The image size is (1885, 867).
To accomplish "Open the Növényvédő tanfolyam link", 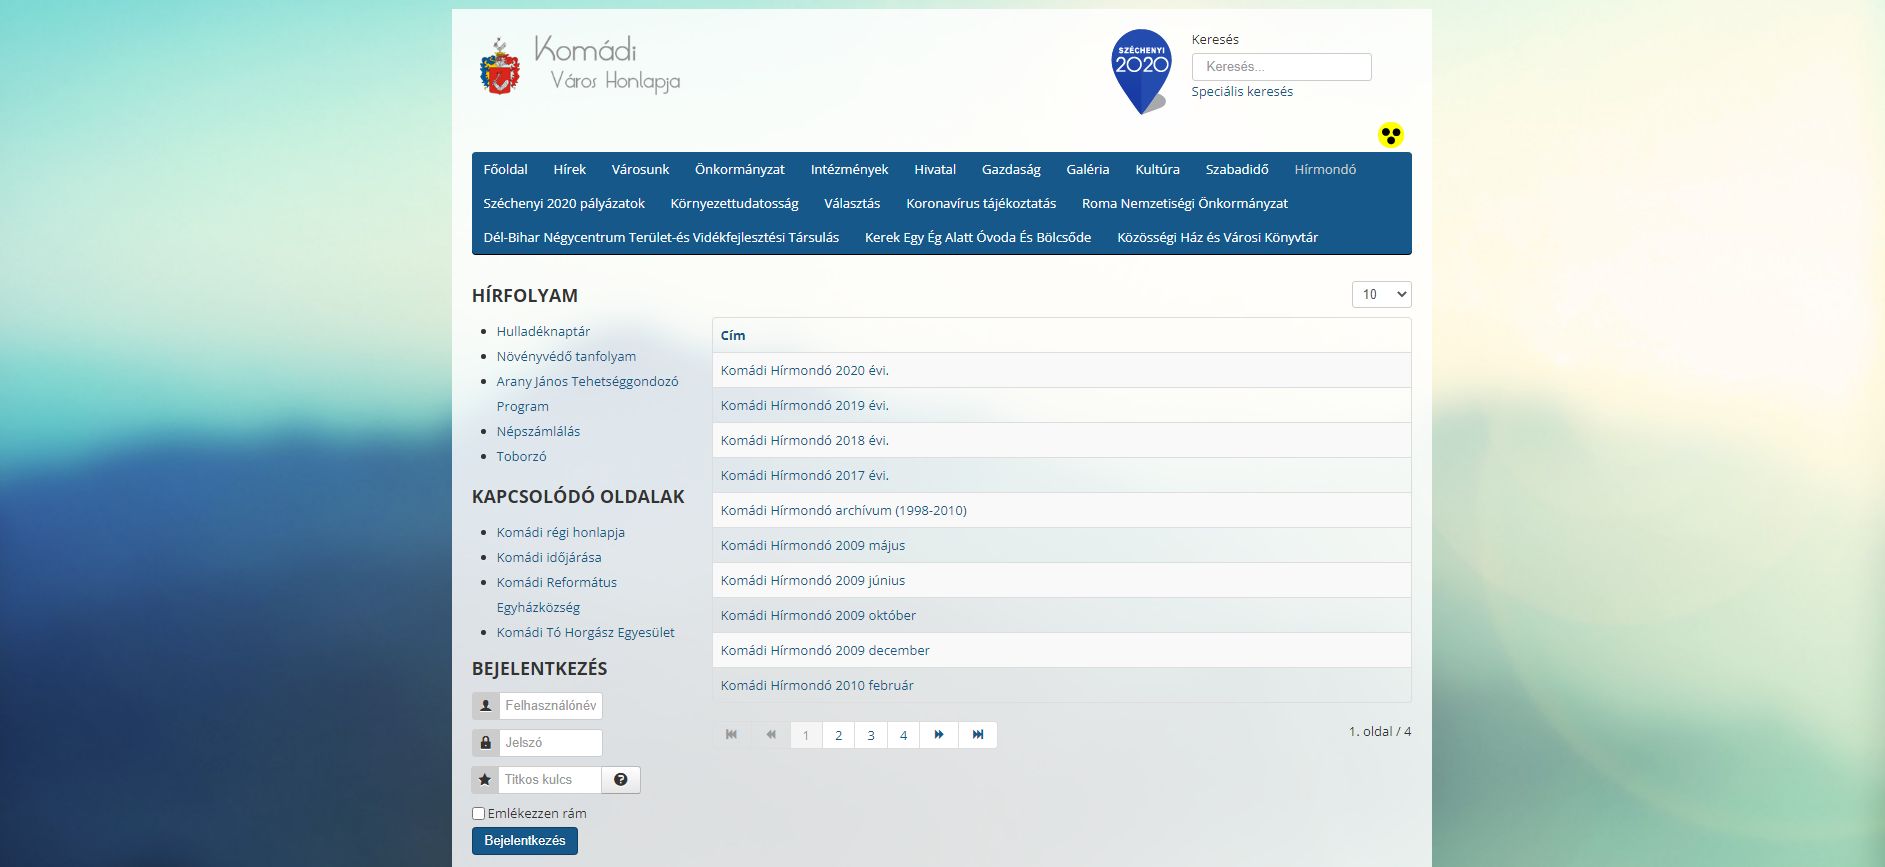I will (566, 356).
